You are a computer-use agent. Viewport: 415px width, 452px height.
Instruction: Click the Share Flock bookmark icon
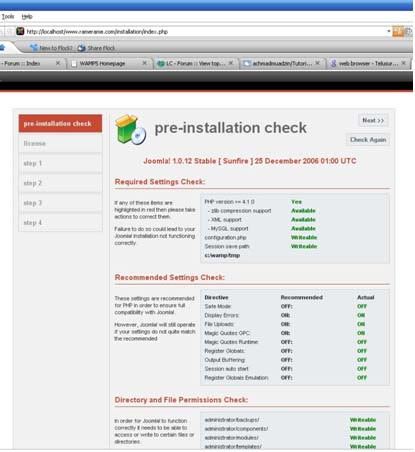coord(82,48)
